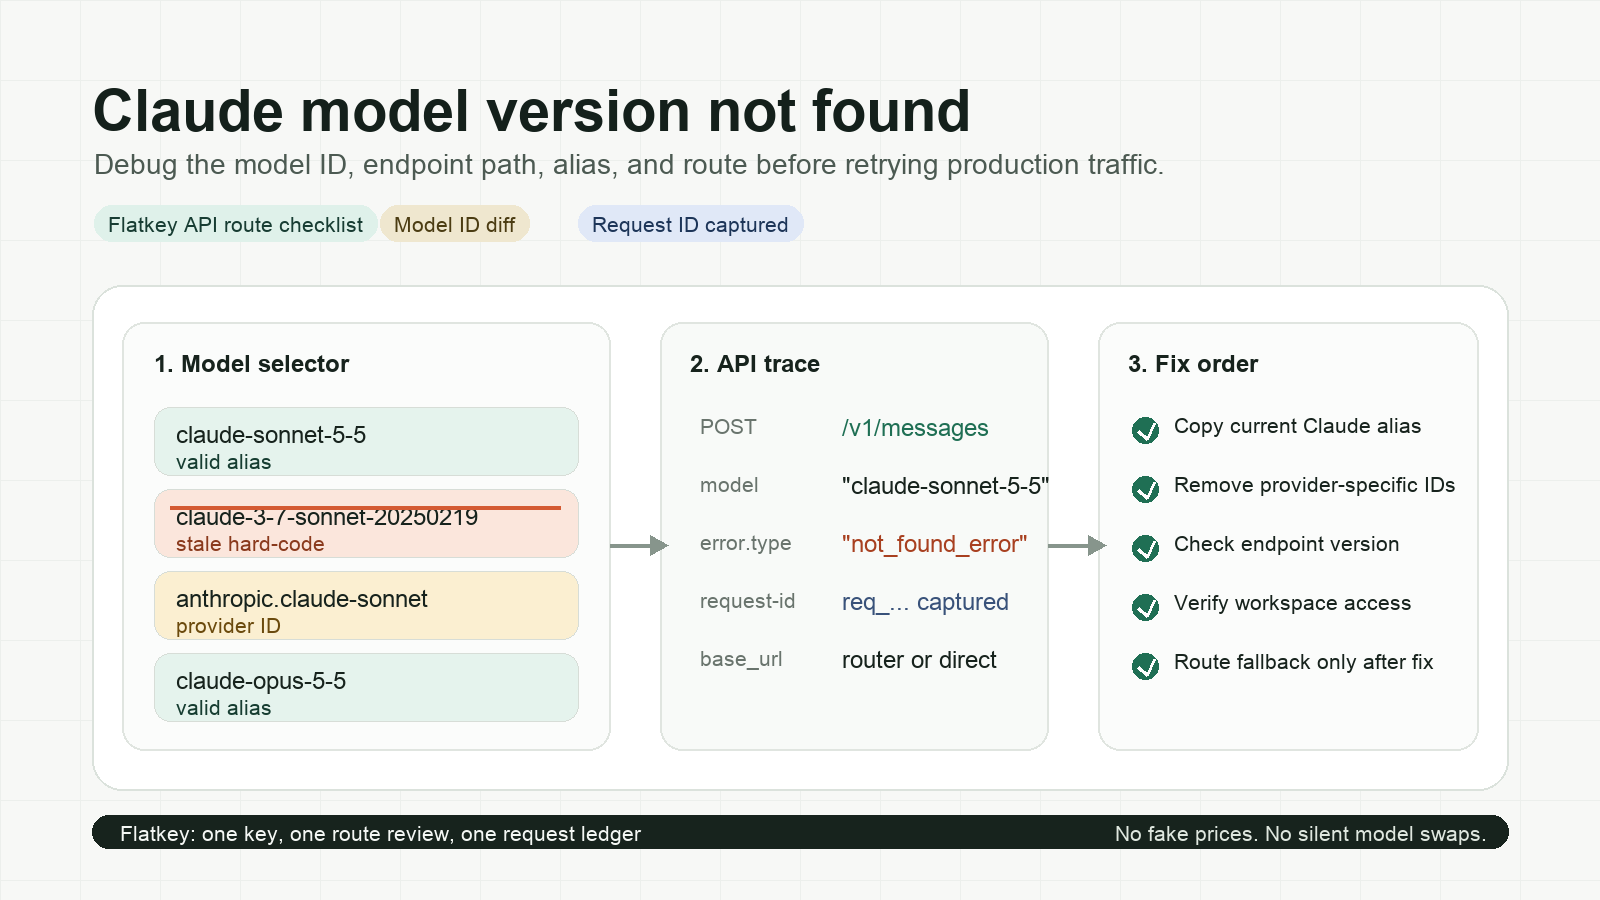
Task: Click the check icon beside Check endpoint version
Action: point(1145,548)
